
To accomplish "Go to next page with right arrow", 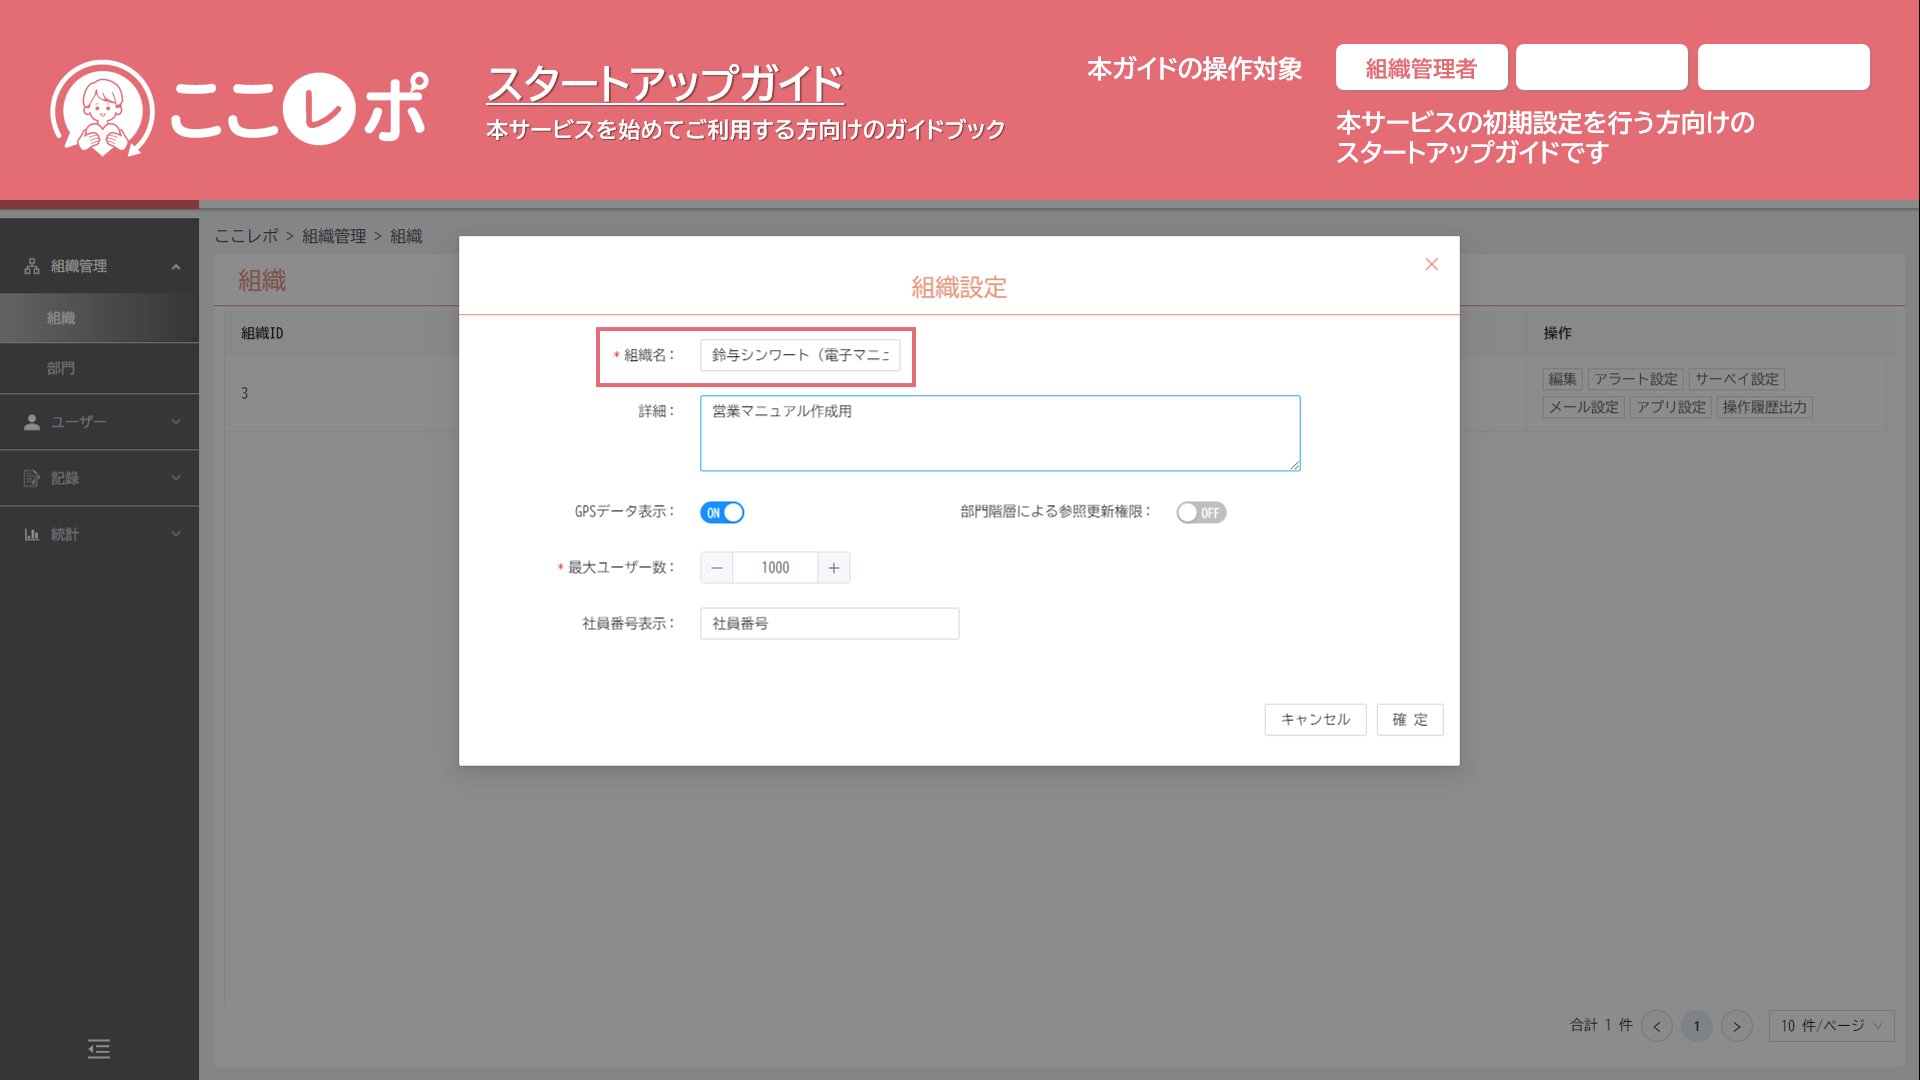I will click(x=1737, y=1026).
